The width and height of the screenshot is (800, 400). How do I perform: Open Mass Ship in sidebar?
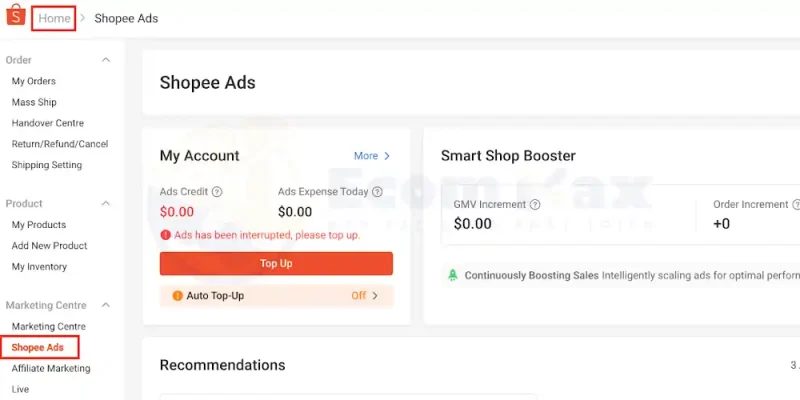click(34, 102)
